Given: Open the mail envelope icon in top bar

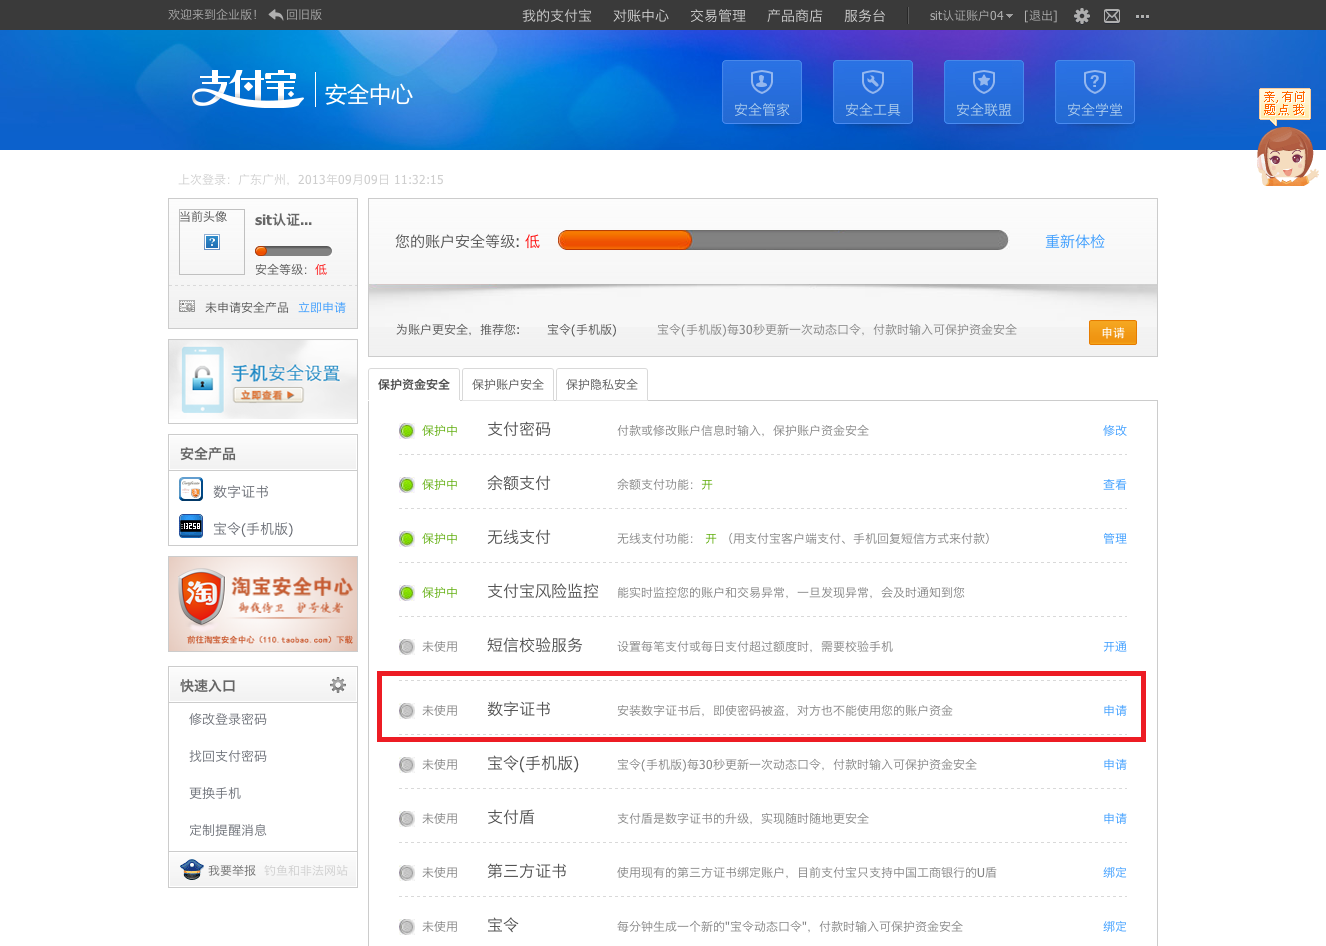Looking at the screenshot, I should click(x=1112, y=16).
